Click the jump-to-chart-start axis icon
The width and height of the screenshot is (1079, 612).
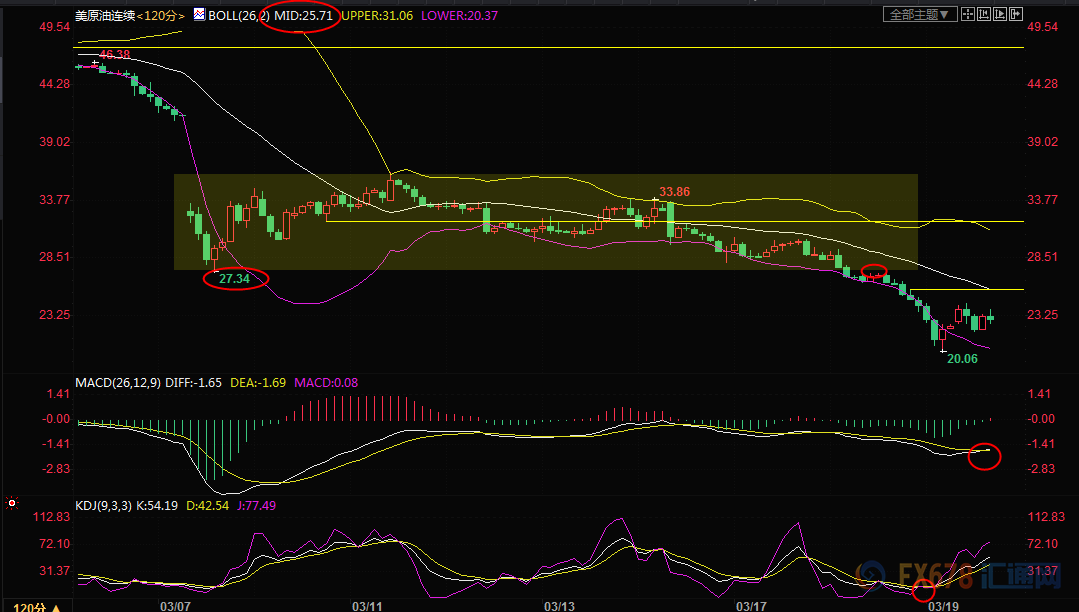984,14
